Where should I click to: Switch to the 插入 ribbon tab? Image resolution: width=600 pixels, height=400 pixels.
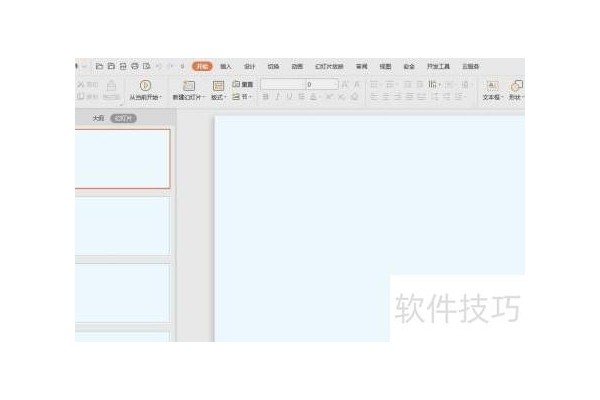point(226,66)
